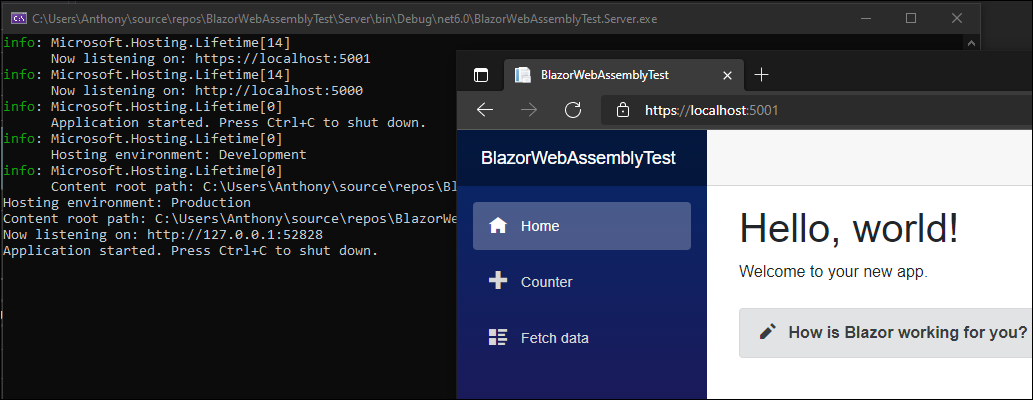
Task: Refresh the browser page
Action: pyautogui.click(x=573, y=110)
